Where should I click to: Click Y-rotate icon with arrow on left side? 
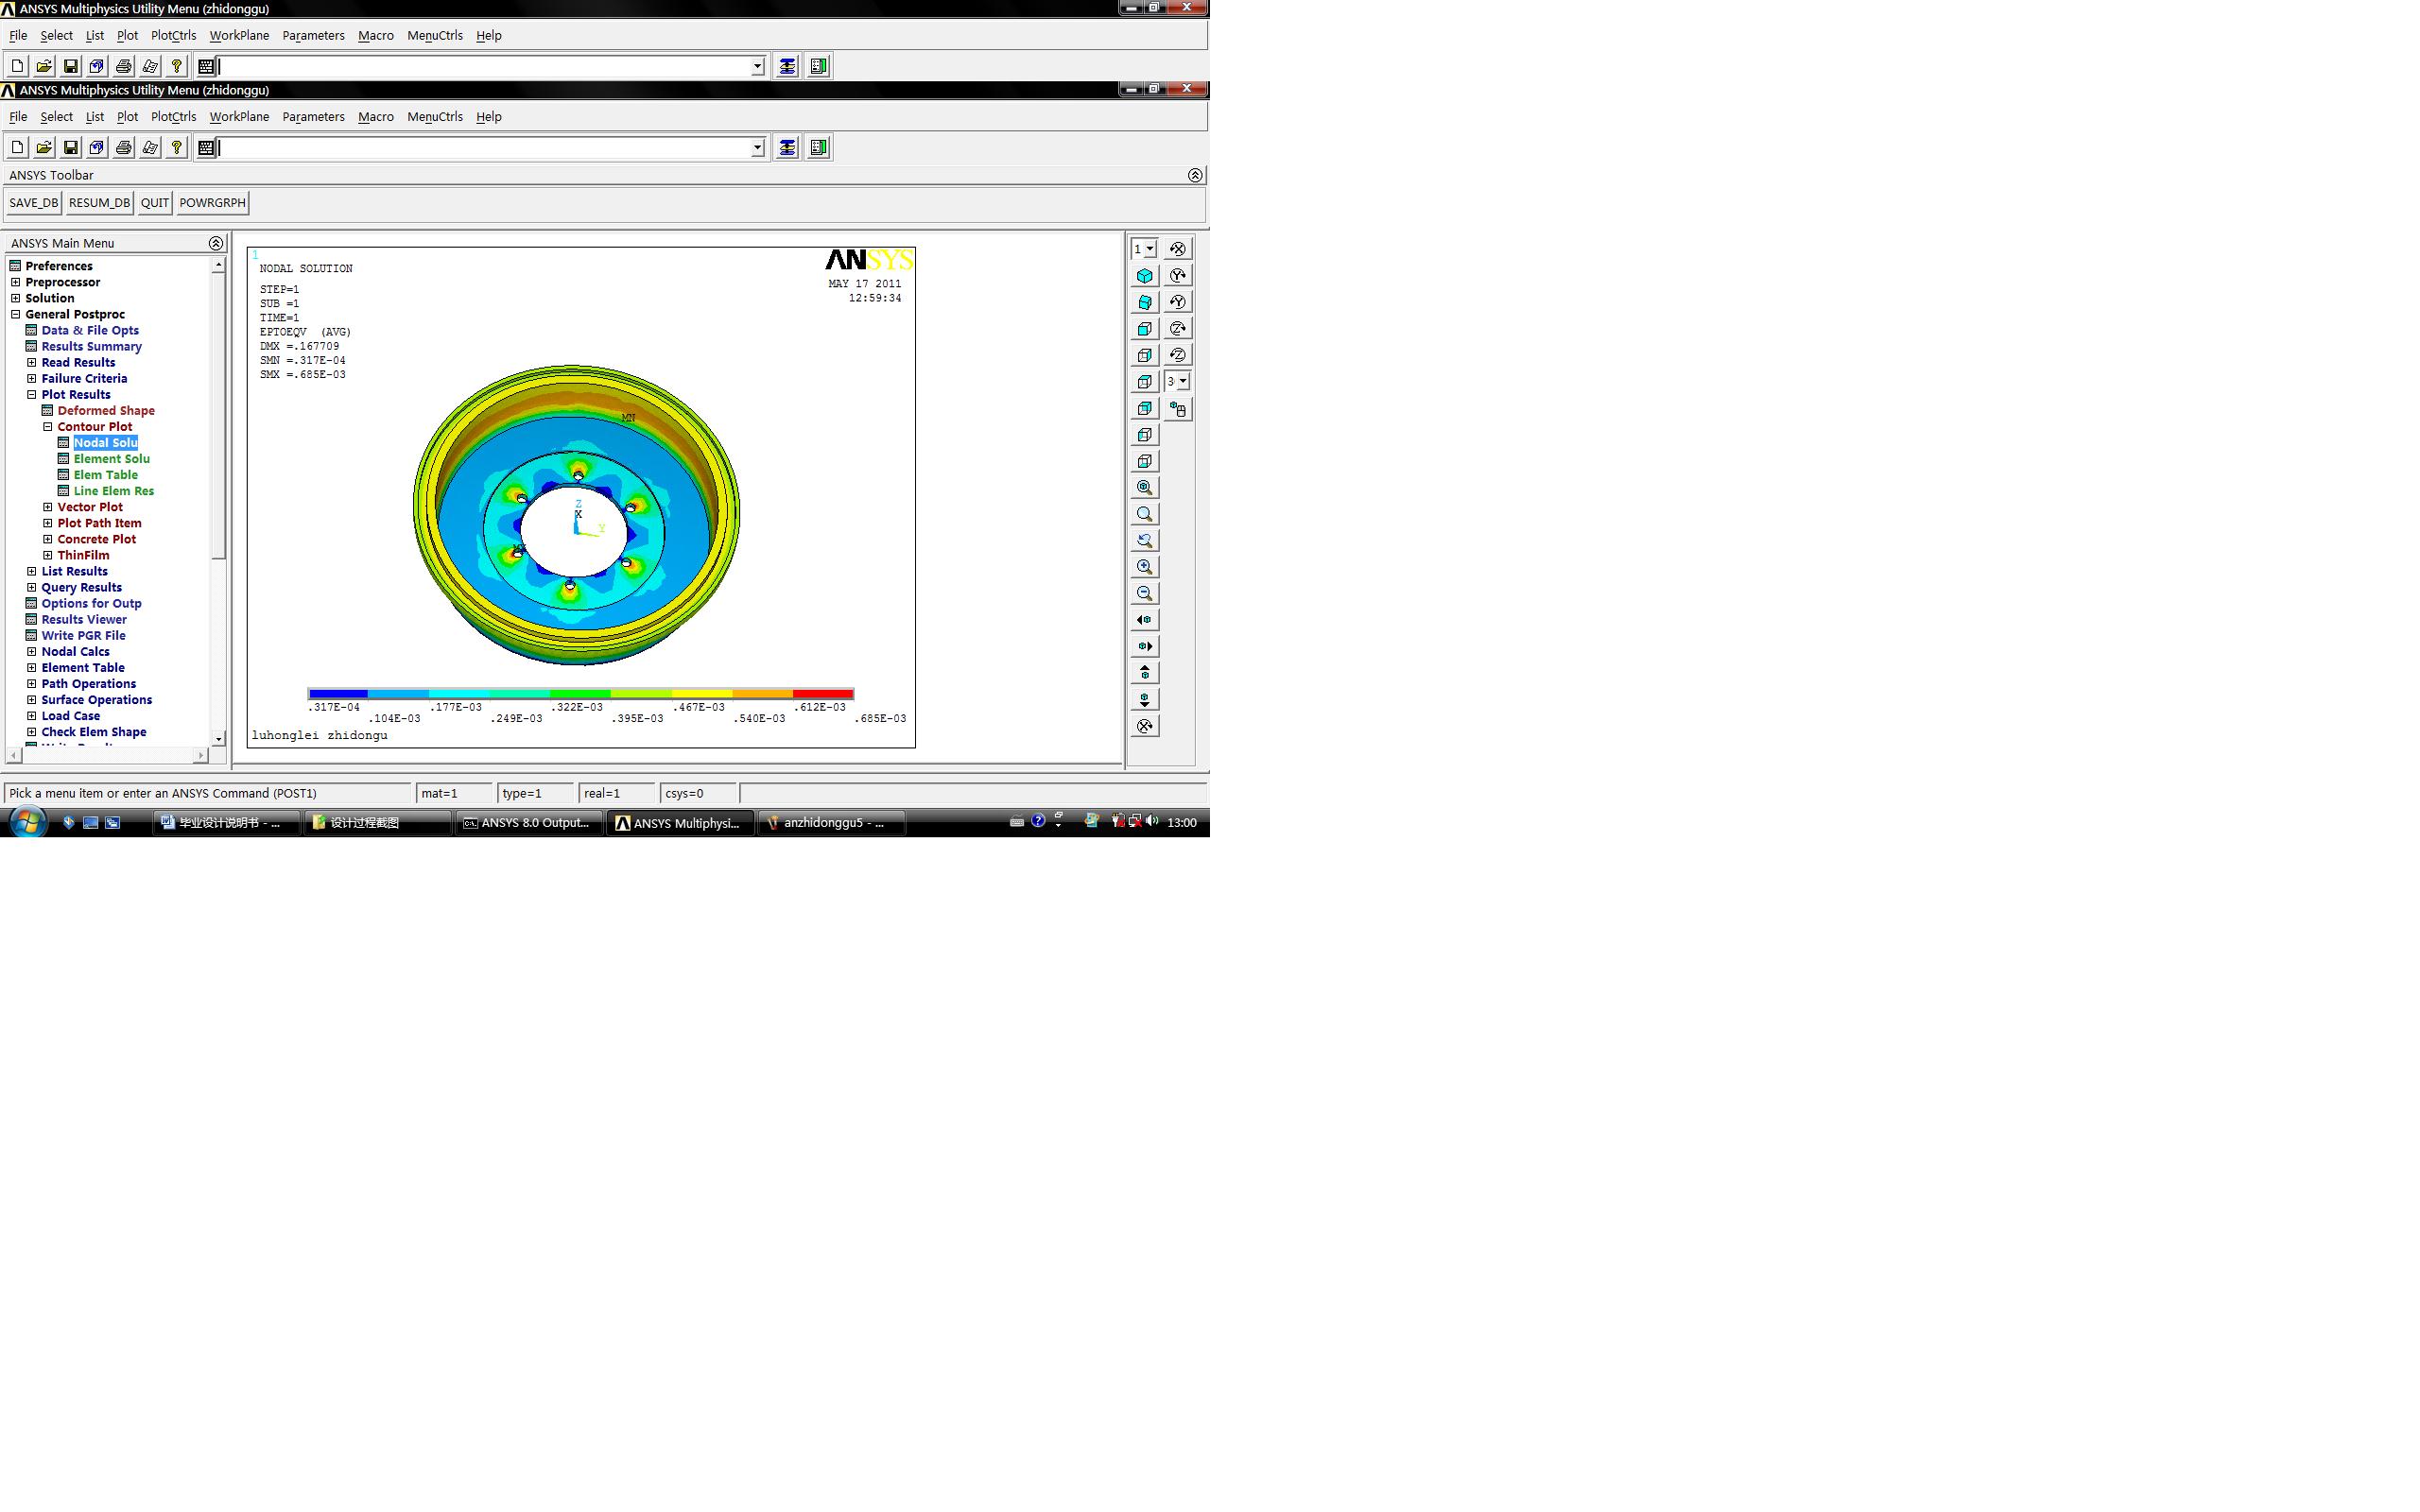pos(1178,302)
